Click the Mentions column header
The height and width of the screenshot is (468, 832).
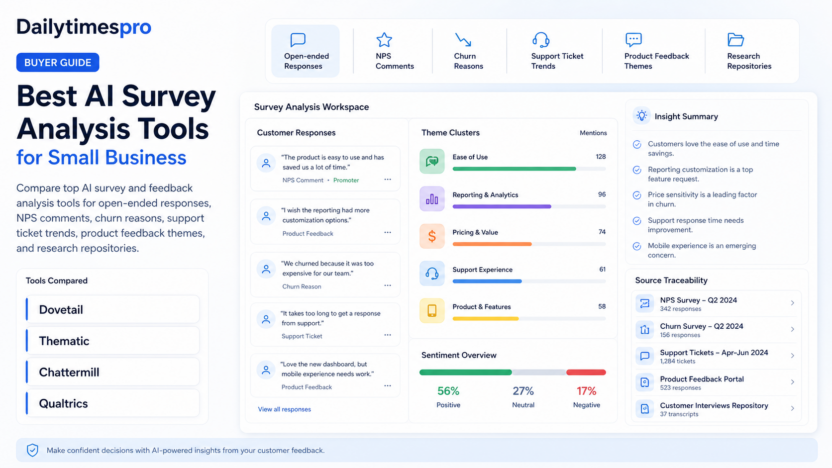click(x=593, y=133)
